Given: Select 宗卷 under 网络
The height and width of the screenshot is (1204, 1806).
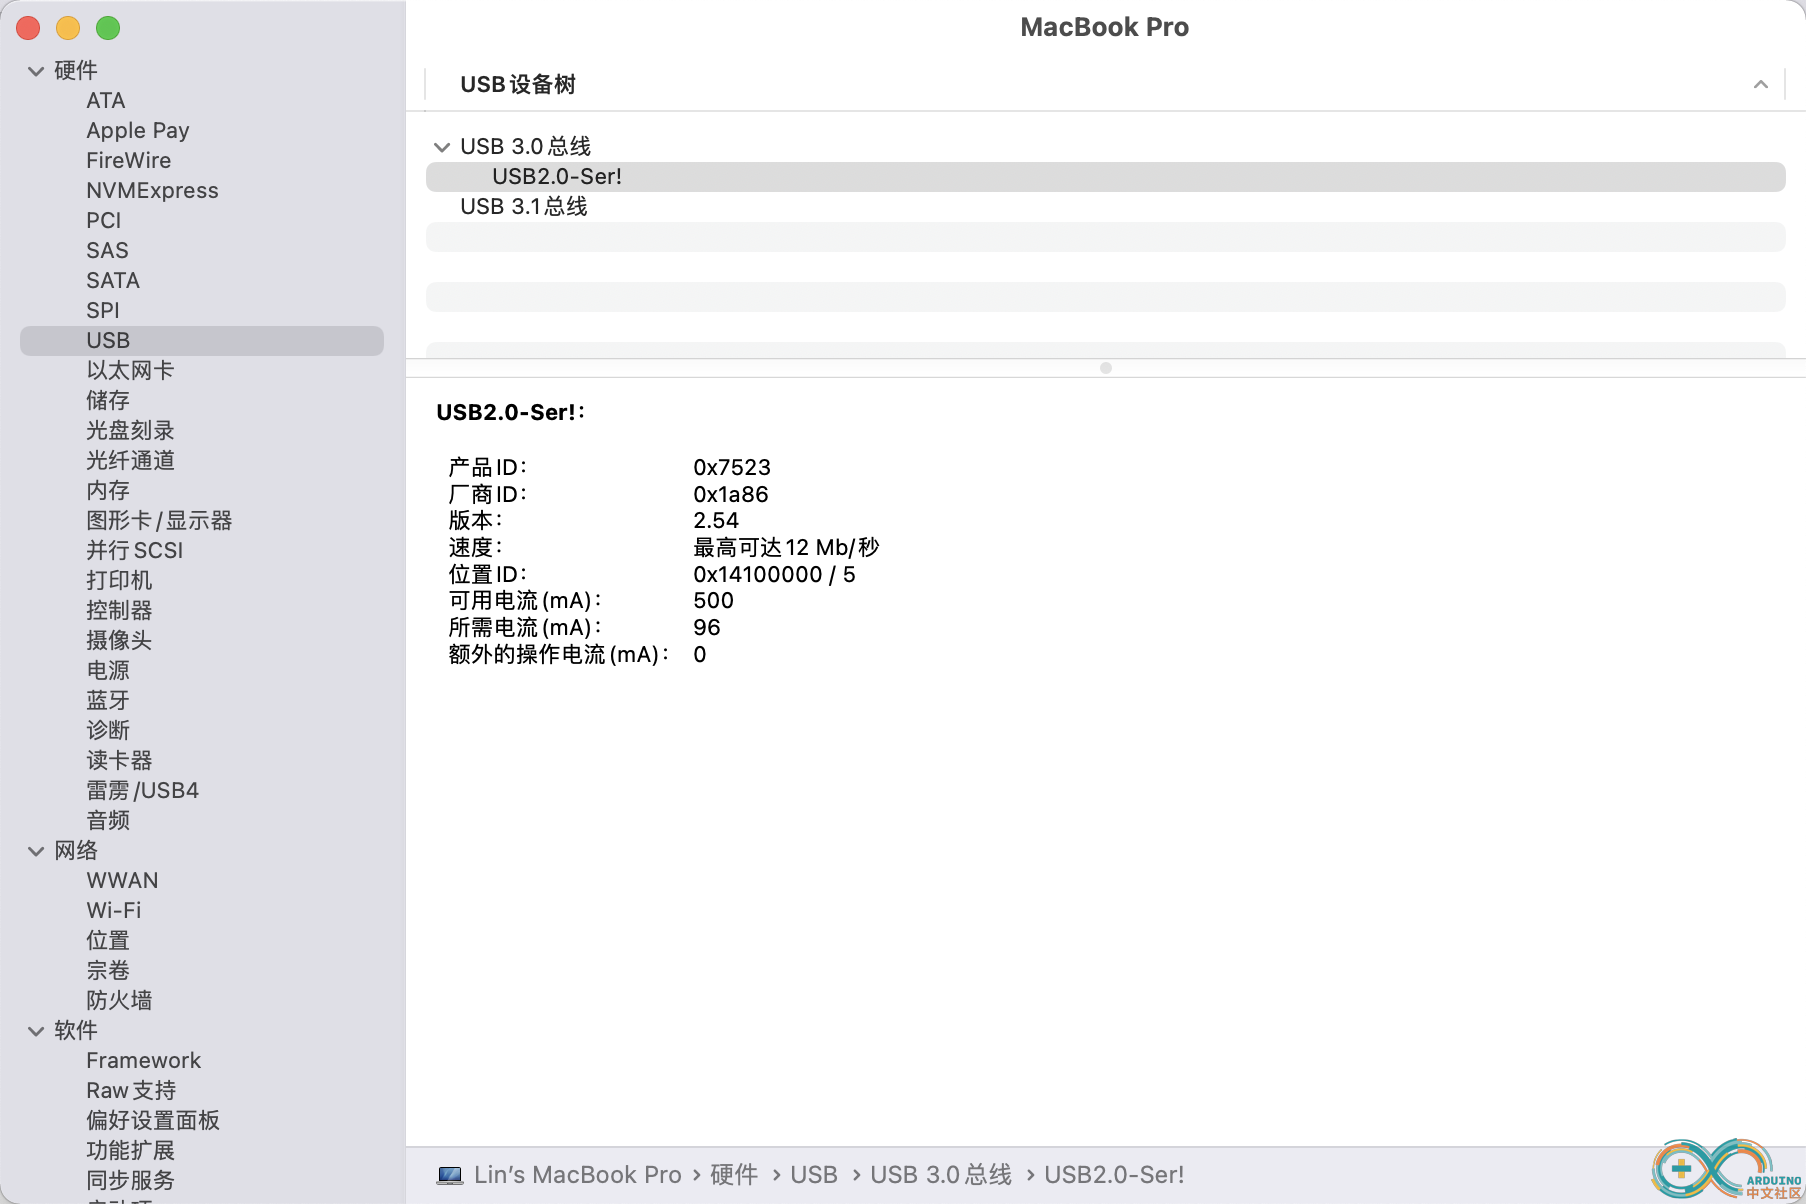Looking at the screenshot, I should point(108,971).
